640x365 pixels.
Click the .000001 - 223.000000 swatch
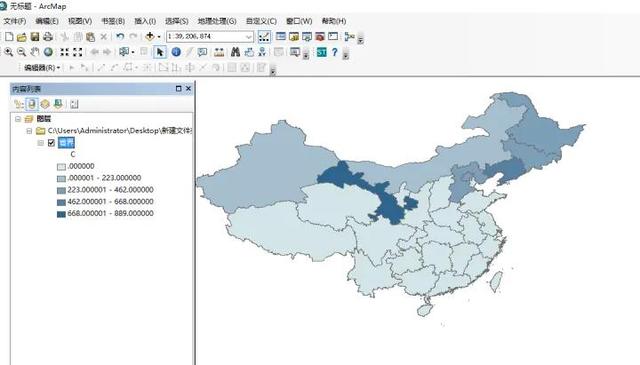coord(61,178)
